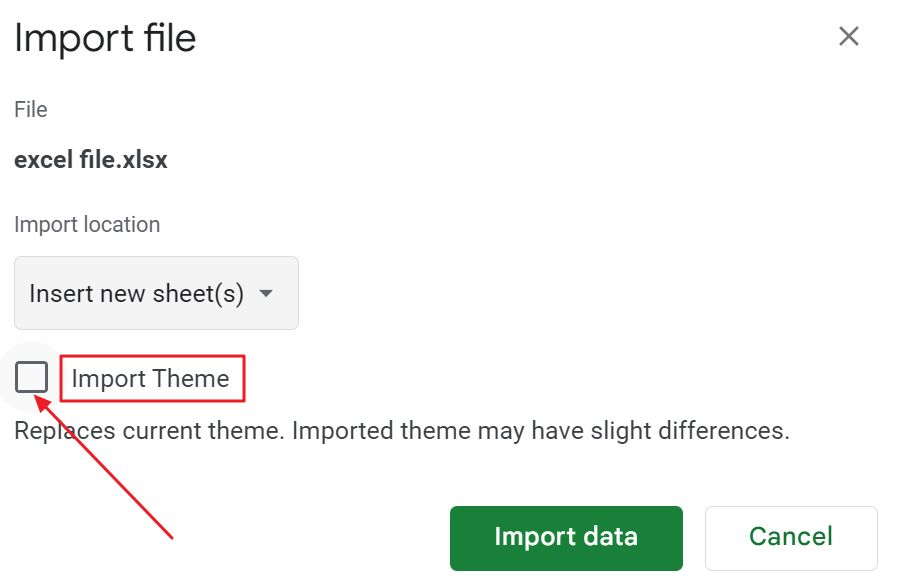898x586 pixels.
Task: Click the dropdown arrow beside Insert new sheet(s)
Action: (267, 293)
